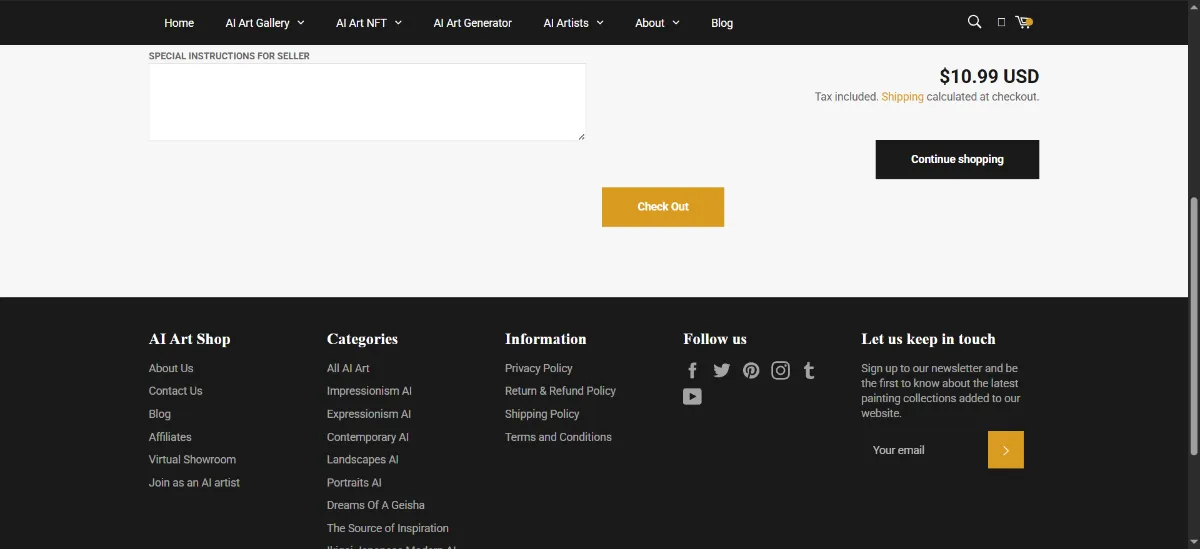The width and height of the screenshot is (1200, 549).
Task: Open Terms and Conditions link
Action: [558, 437]
